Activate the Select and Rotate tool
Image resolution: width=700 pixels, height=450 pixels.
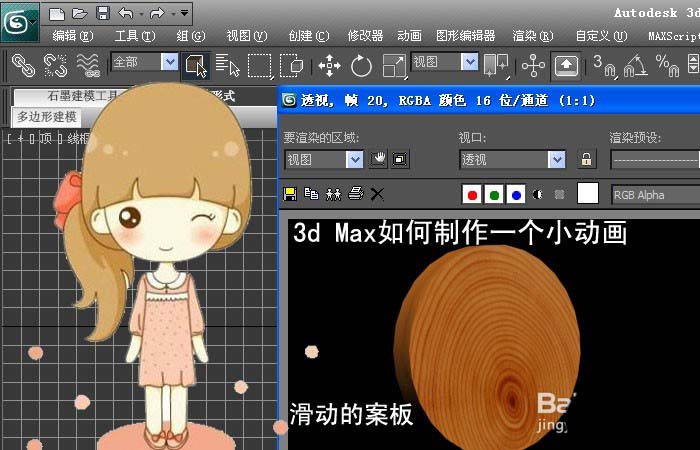click(x=361, y=66)
